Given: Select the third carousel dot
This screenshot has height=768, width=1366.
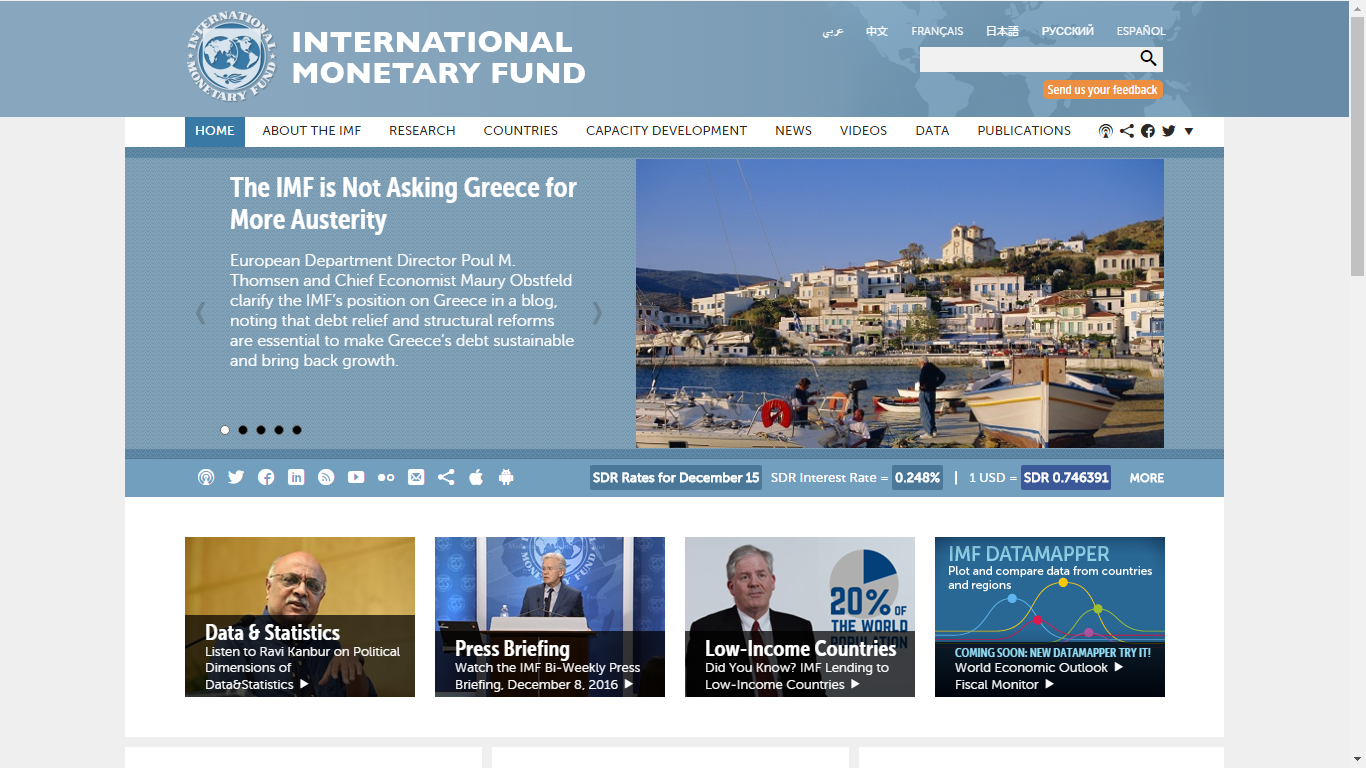Looking at the screenshot, I should 261,430.
